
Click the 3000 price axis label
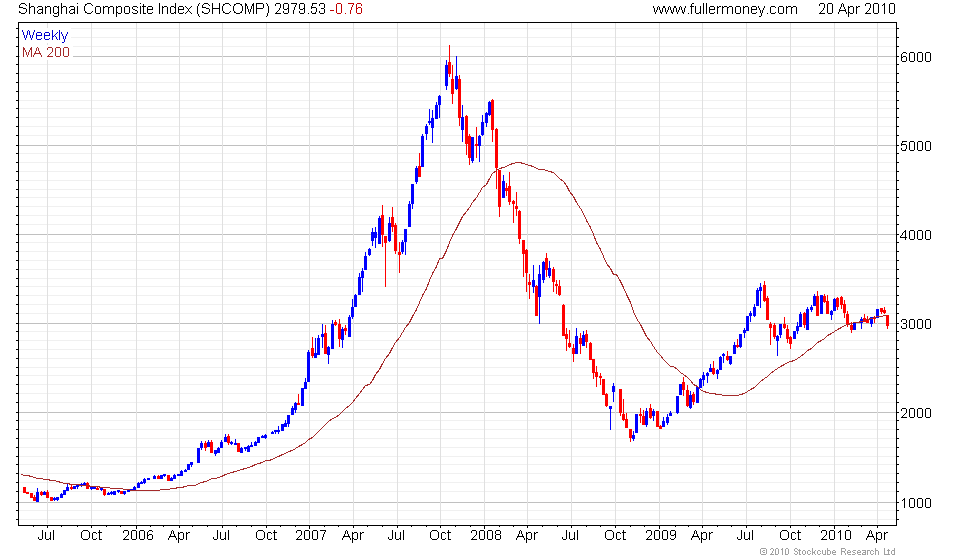tap(916, 324)
